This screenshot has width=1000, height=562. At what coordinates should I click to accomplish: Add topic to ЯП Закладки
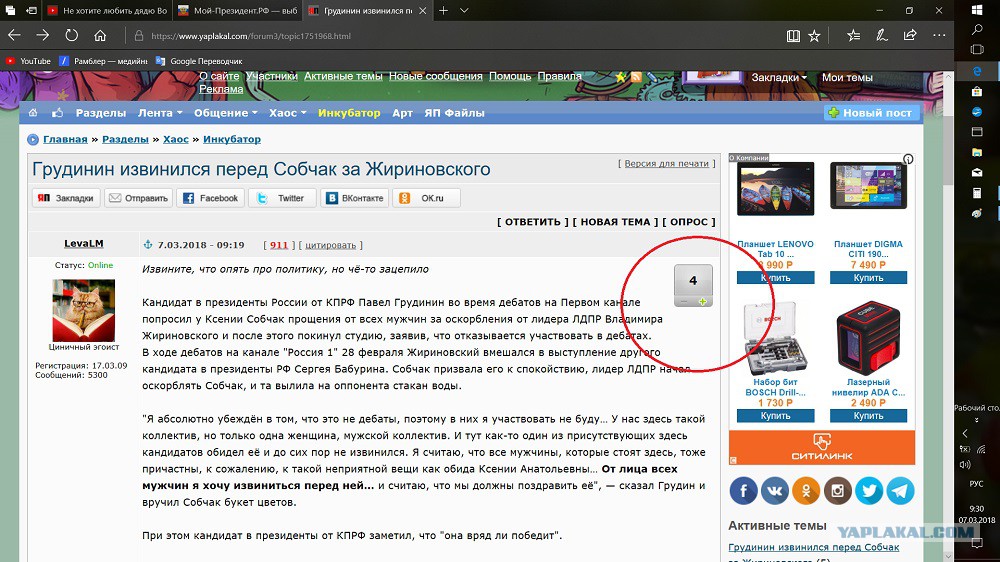(66, 198)
